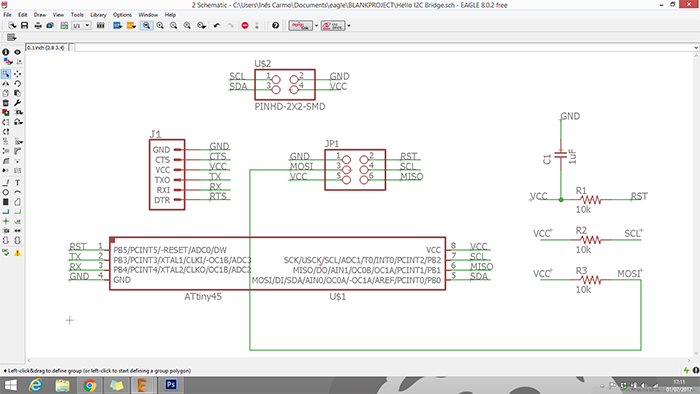Image resolution: width=700 pixels, height=394 pixels.
Task: Select the Paste tool
Action: (x=17, y=93)
